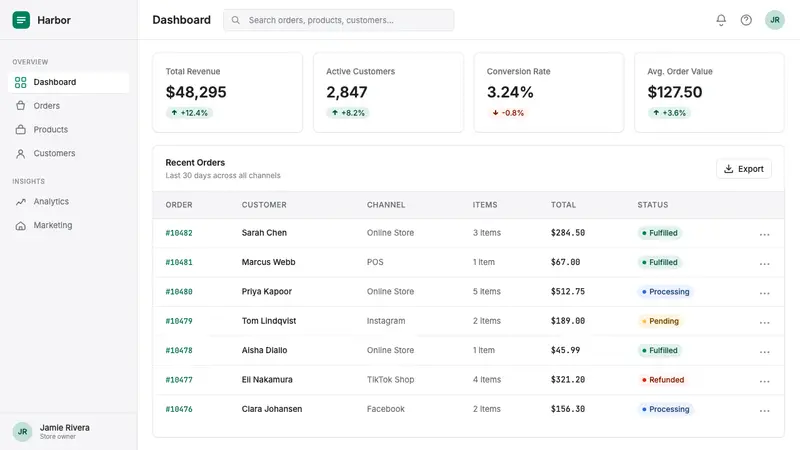Click the Orders bag icon in sidebar
Image resolution: width=800 pixels, height=450 pixels.
[20, 106]
